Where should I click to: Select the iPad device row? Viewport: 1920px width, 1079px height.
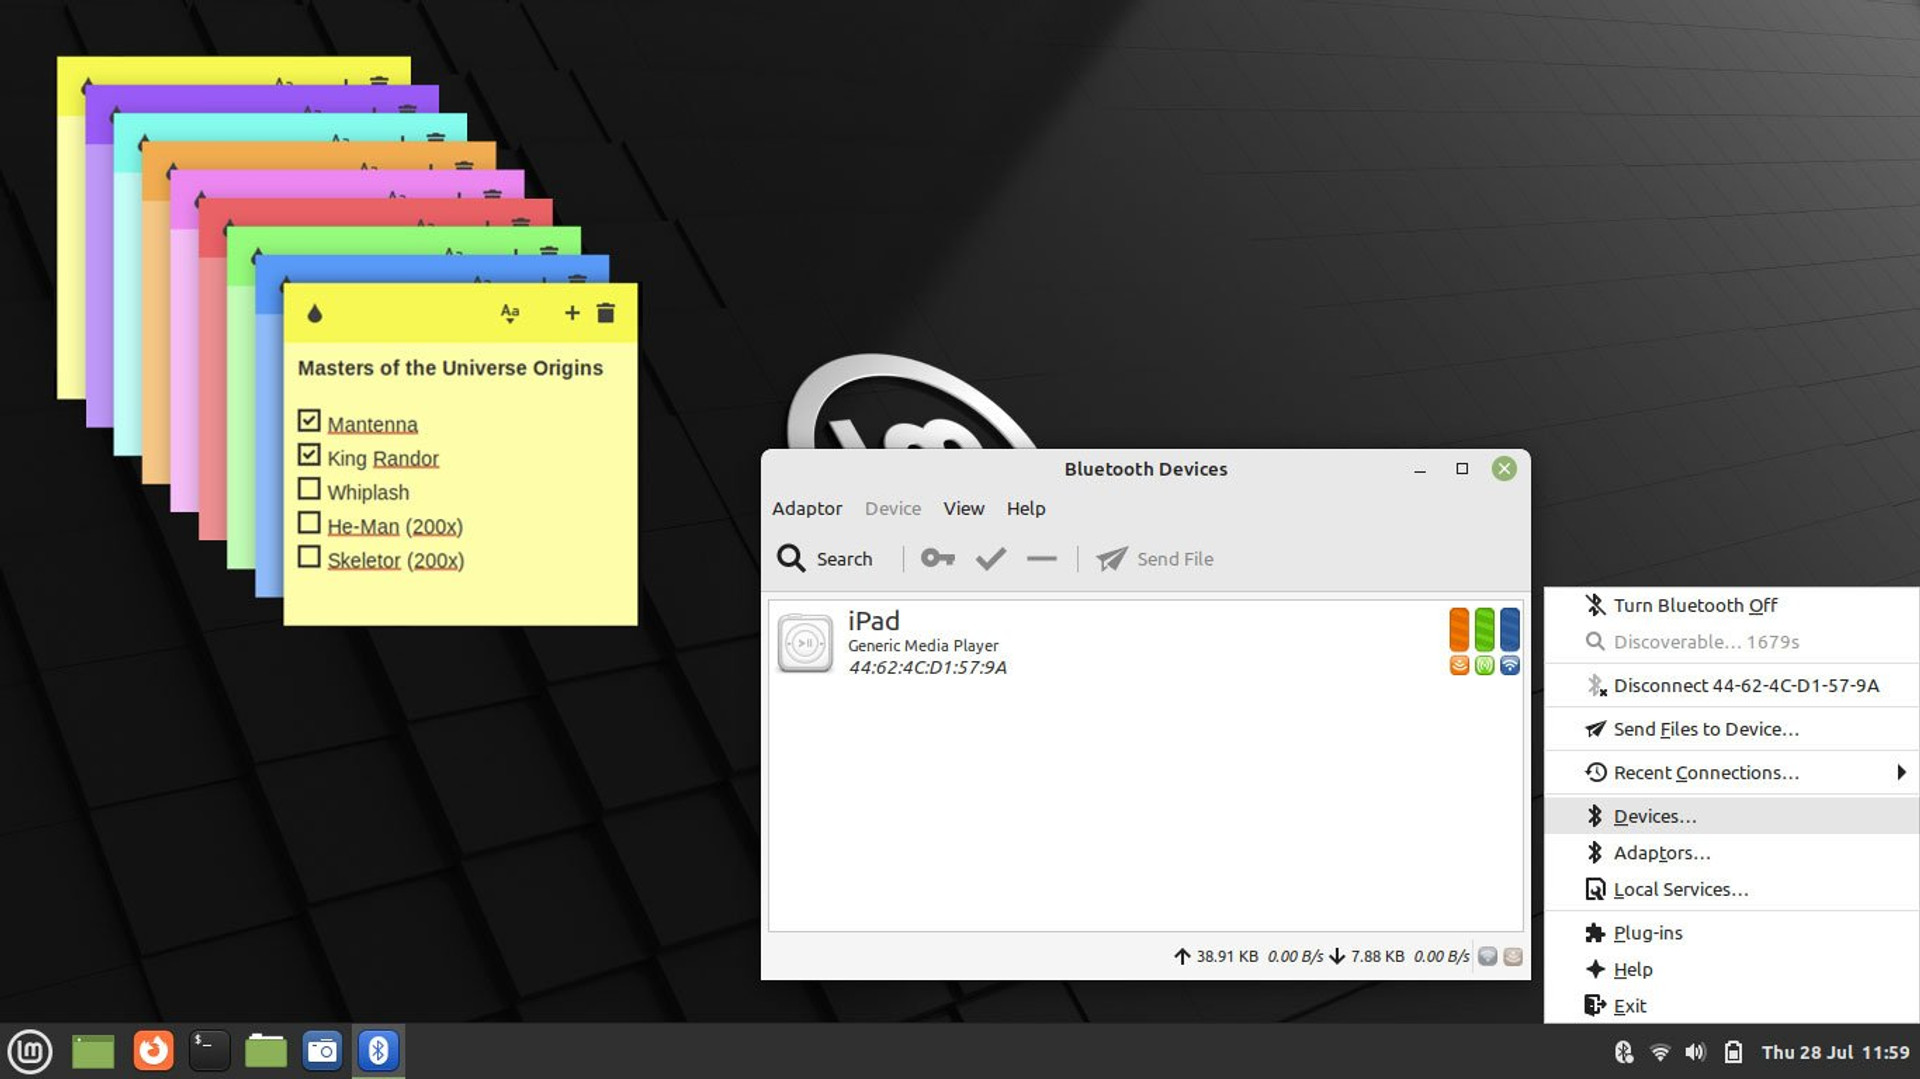coord(1145,643)
